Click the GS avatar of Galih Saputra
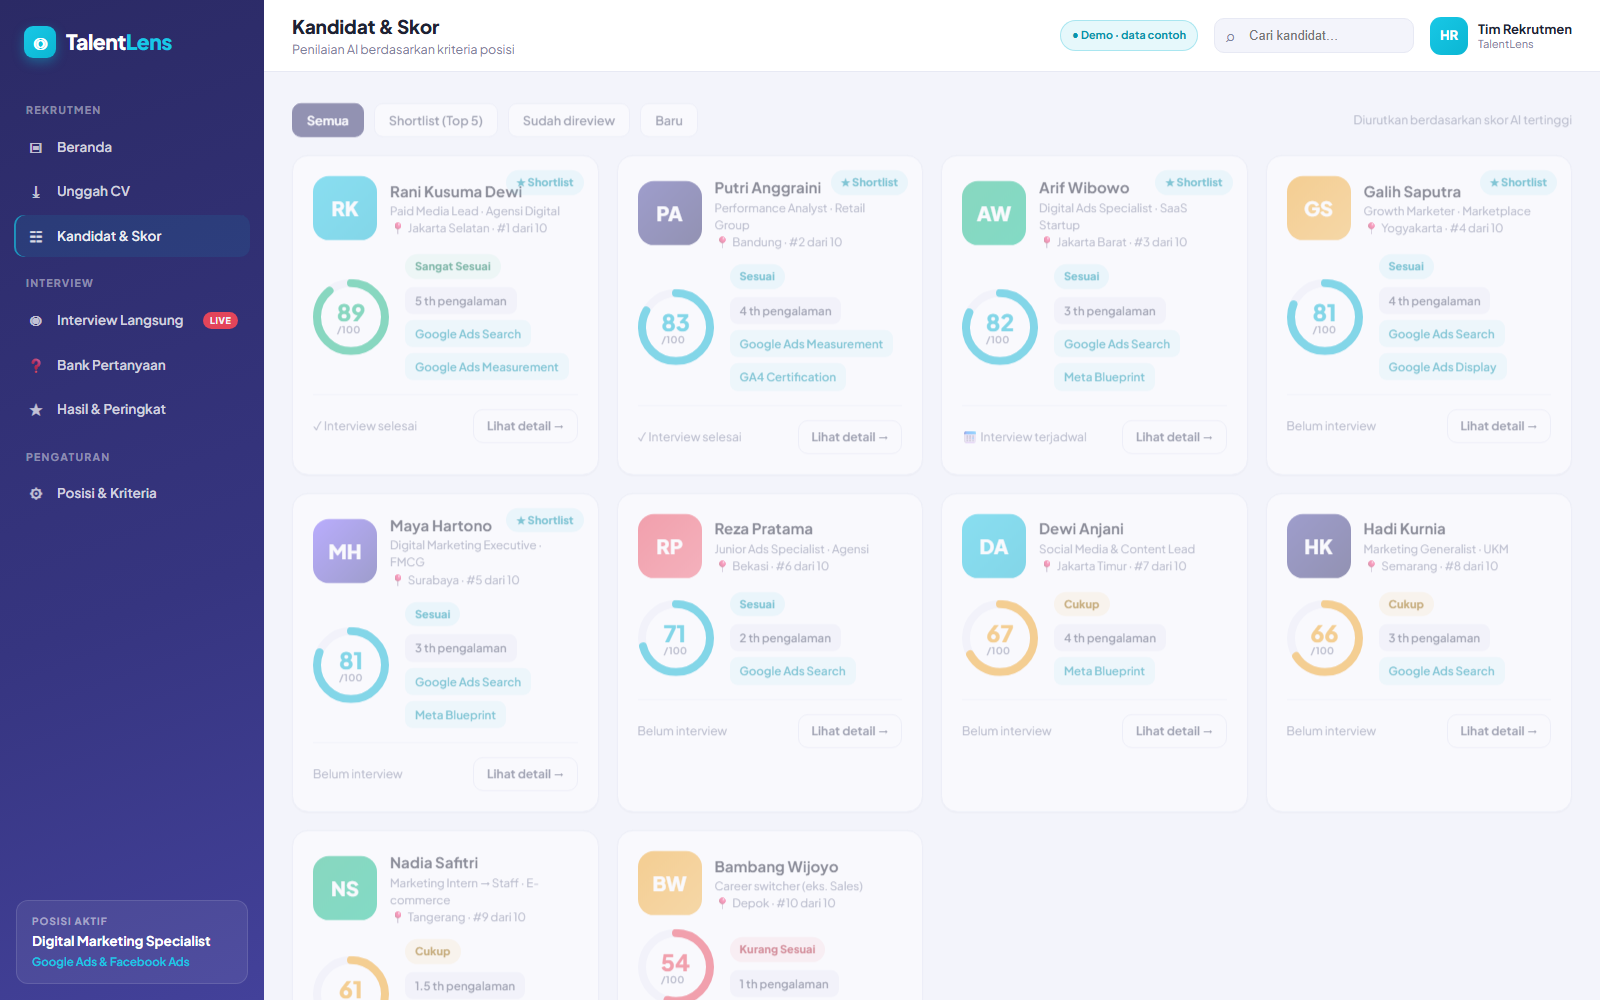This screenshot has width=1600, height=1000. pyautogui.click(x=1319, y=208)
